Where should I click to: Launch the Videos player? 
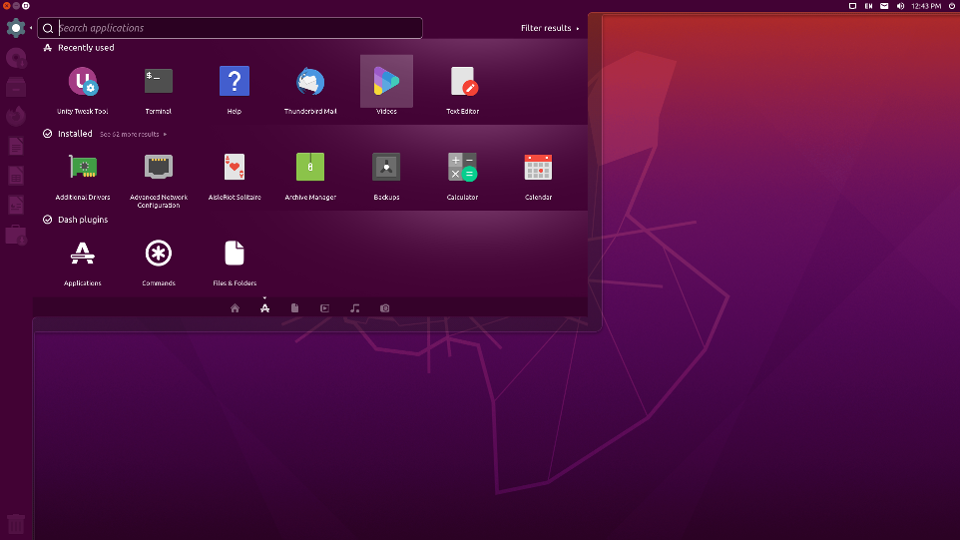click(386, 89)
